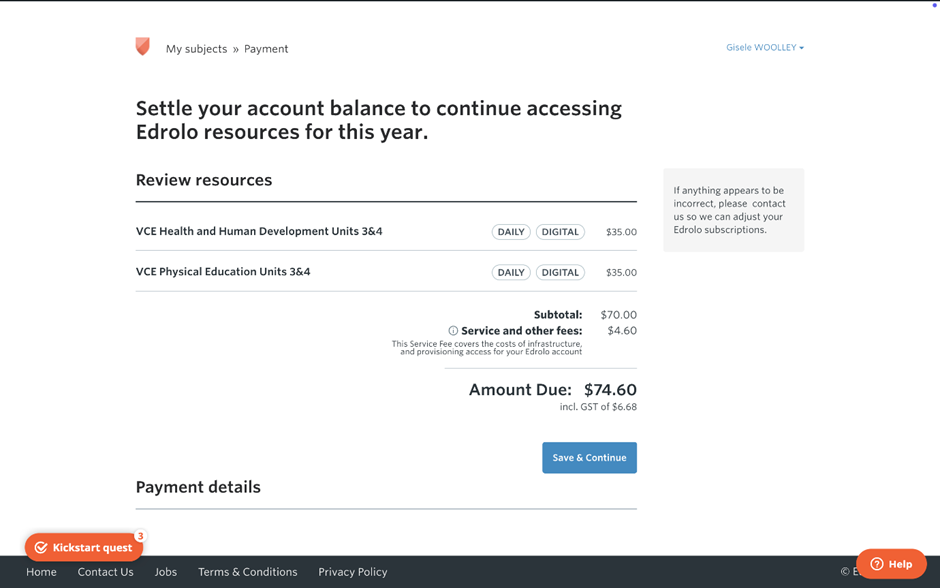The image size is (940, 588).
Task: Visit the Jobs footer link
Action: click(166, 572)
